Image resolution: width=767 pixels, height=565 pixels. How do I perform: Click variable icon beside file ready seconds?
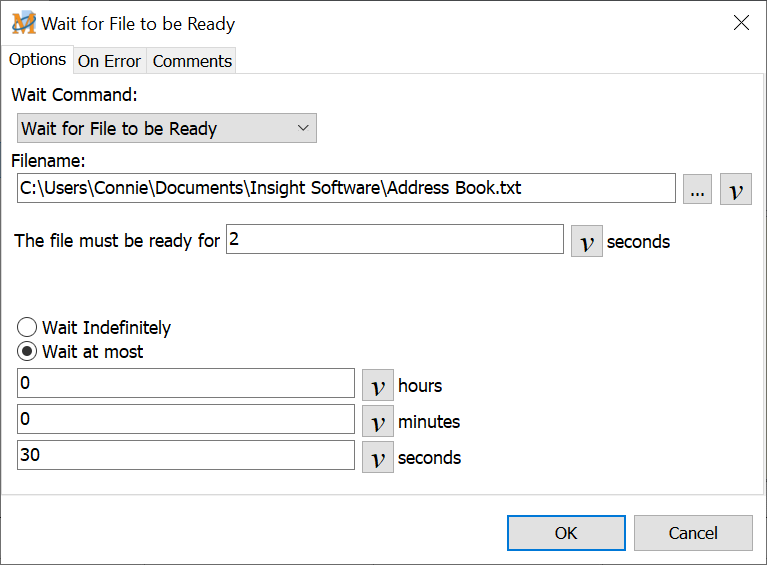(586, 241)
